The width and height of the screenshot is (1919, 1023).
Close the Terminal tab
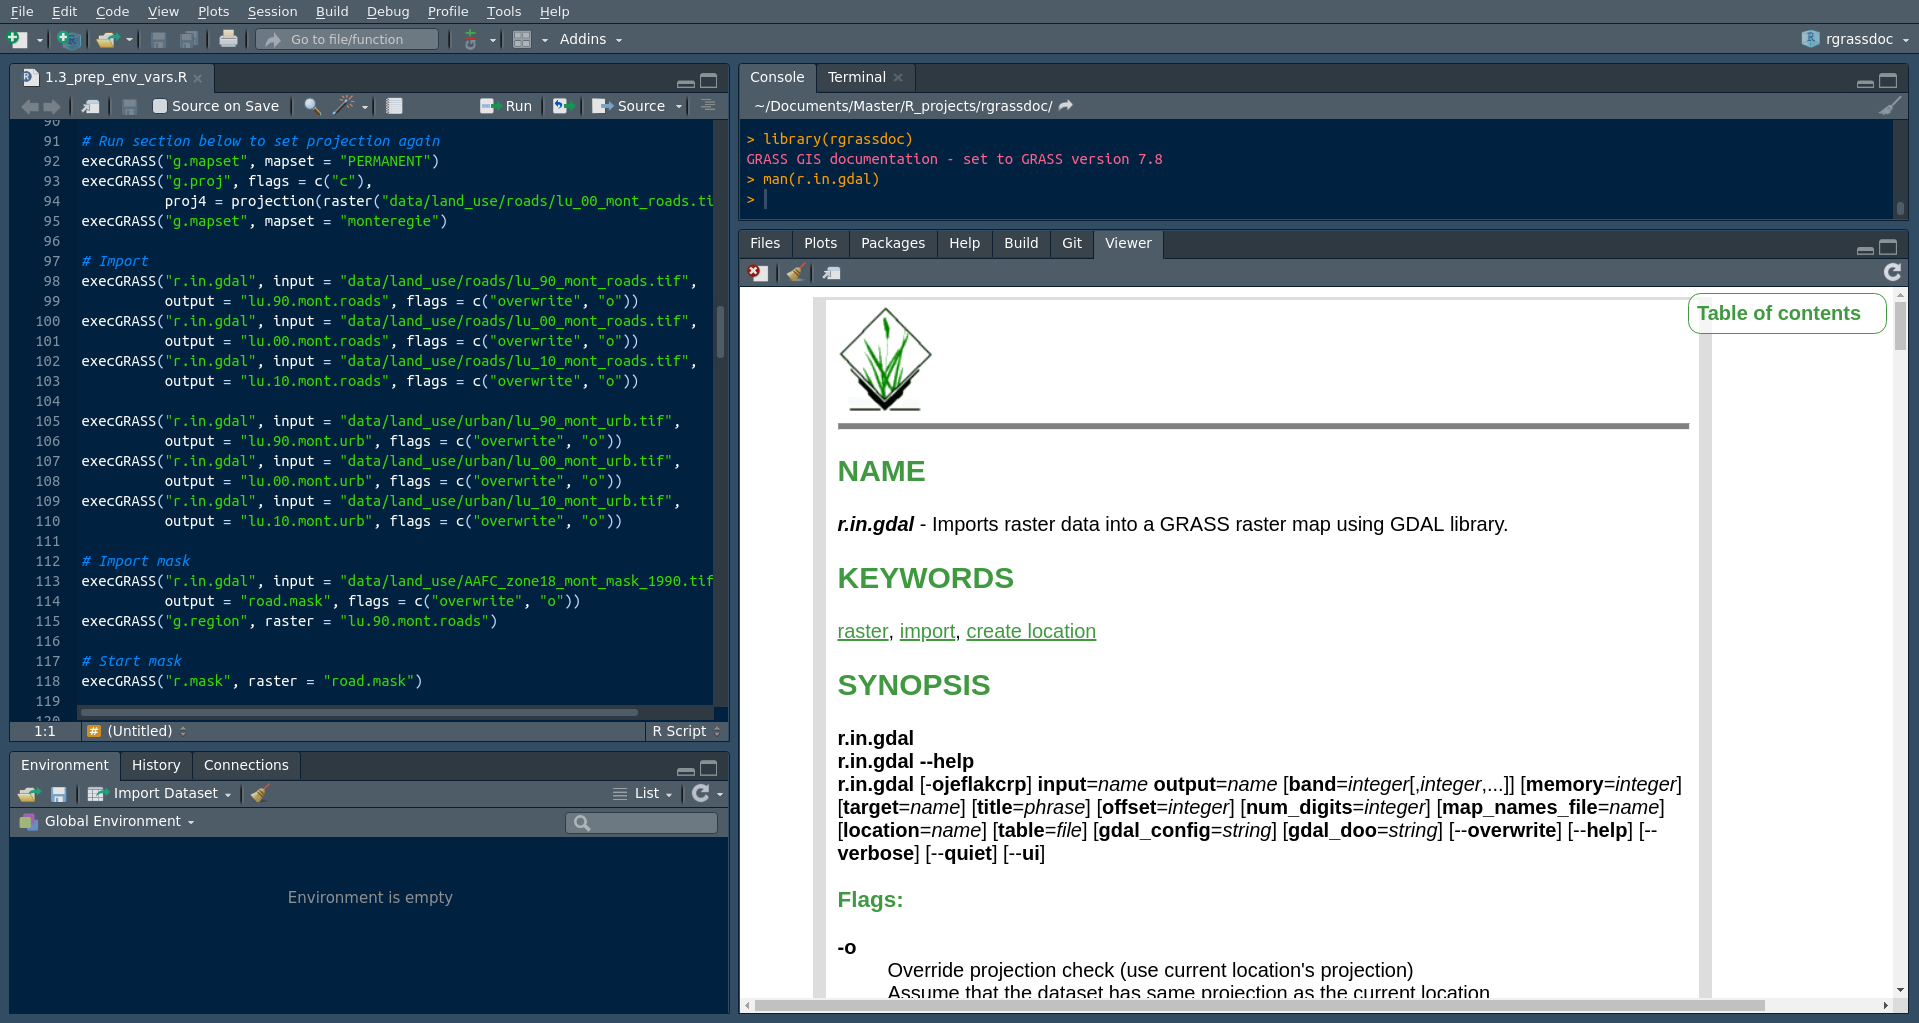[898, 78]
